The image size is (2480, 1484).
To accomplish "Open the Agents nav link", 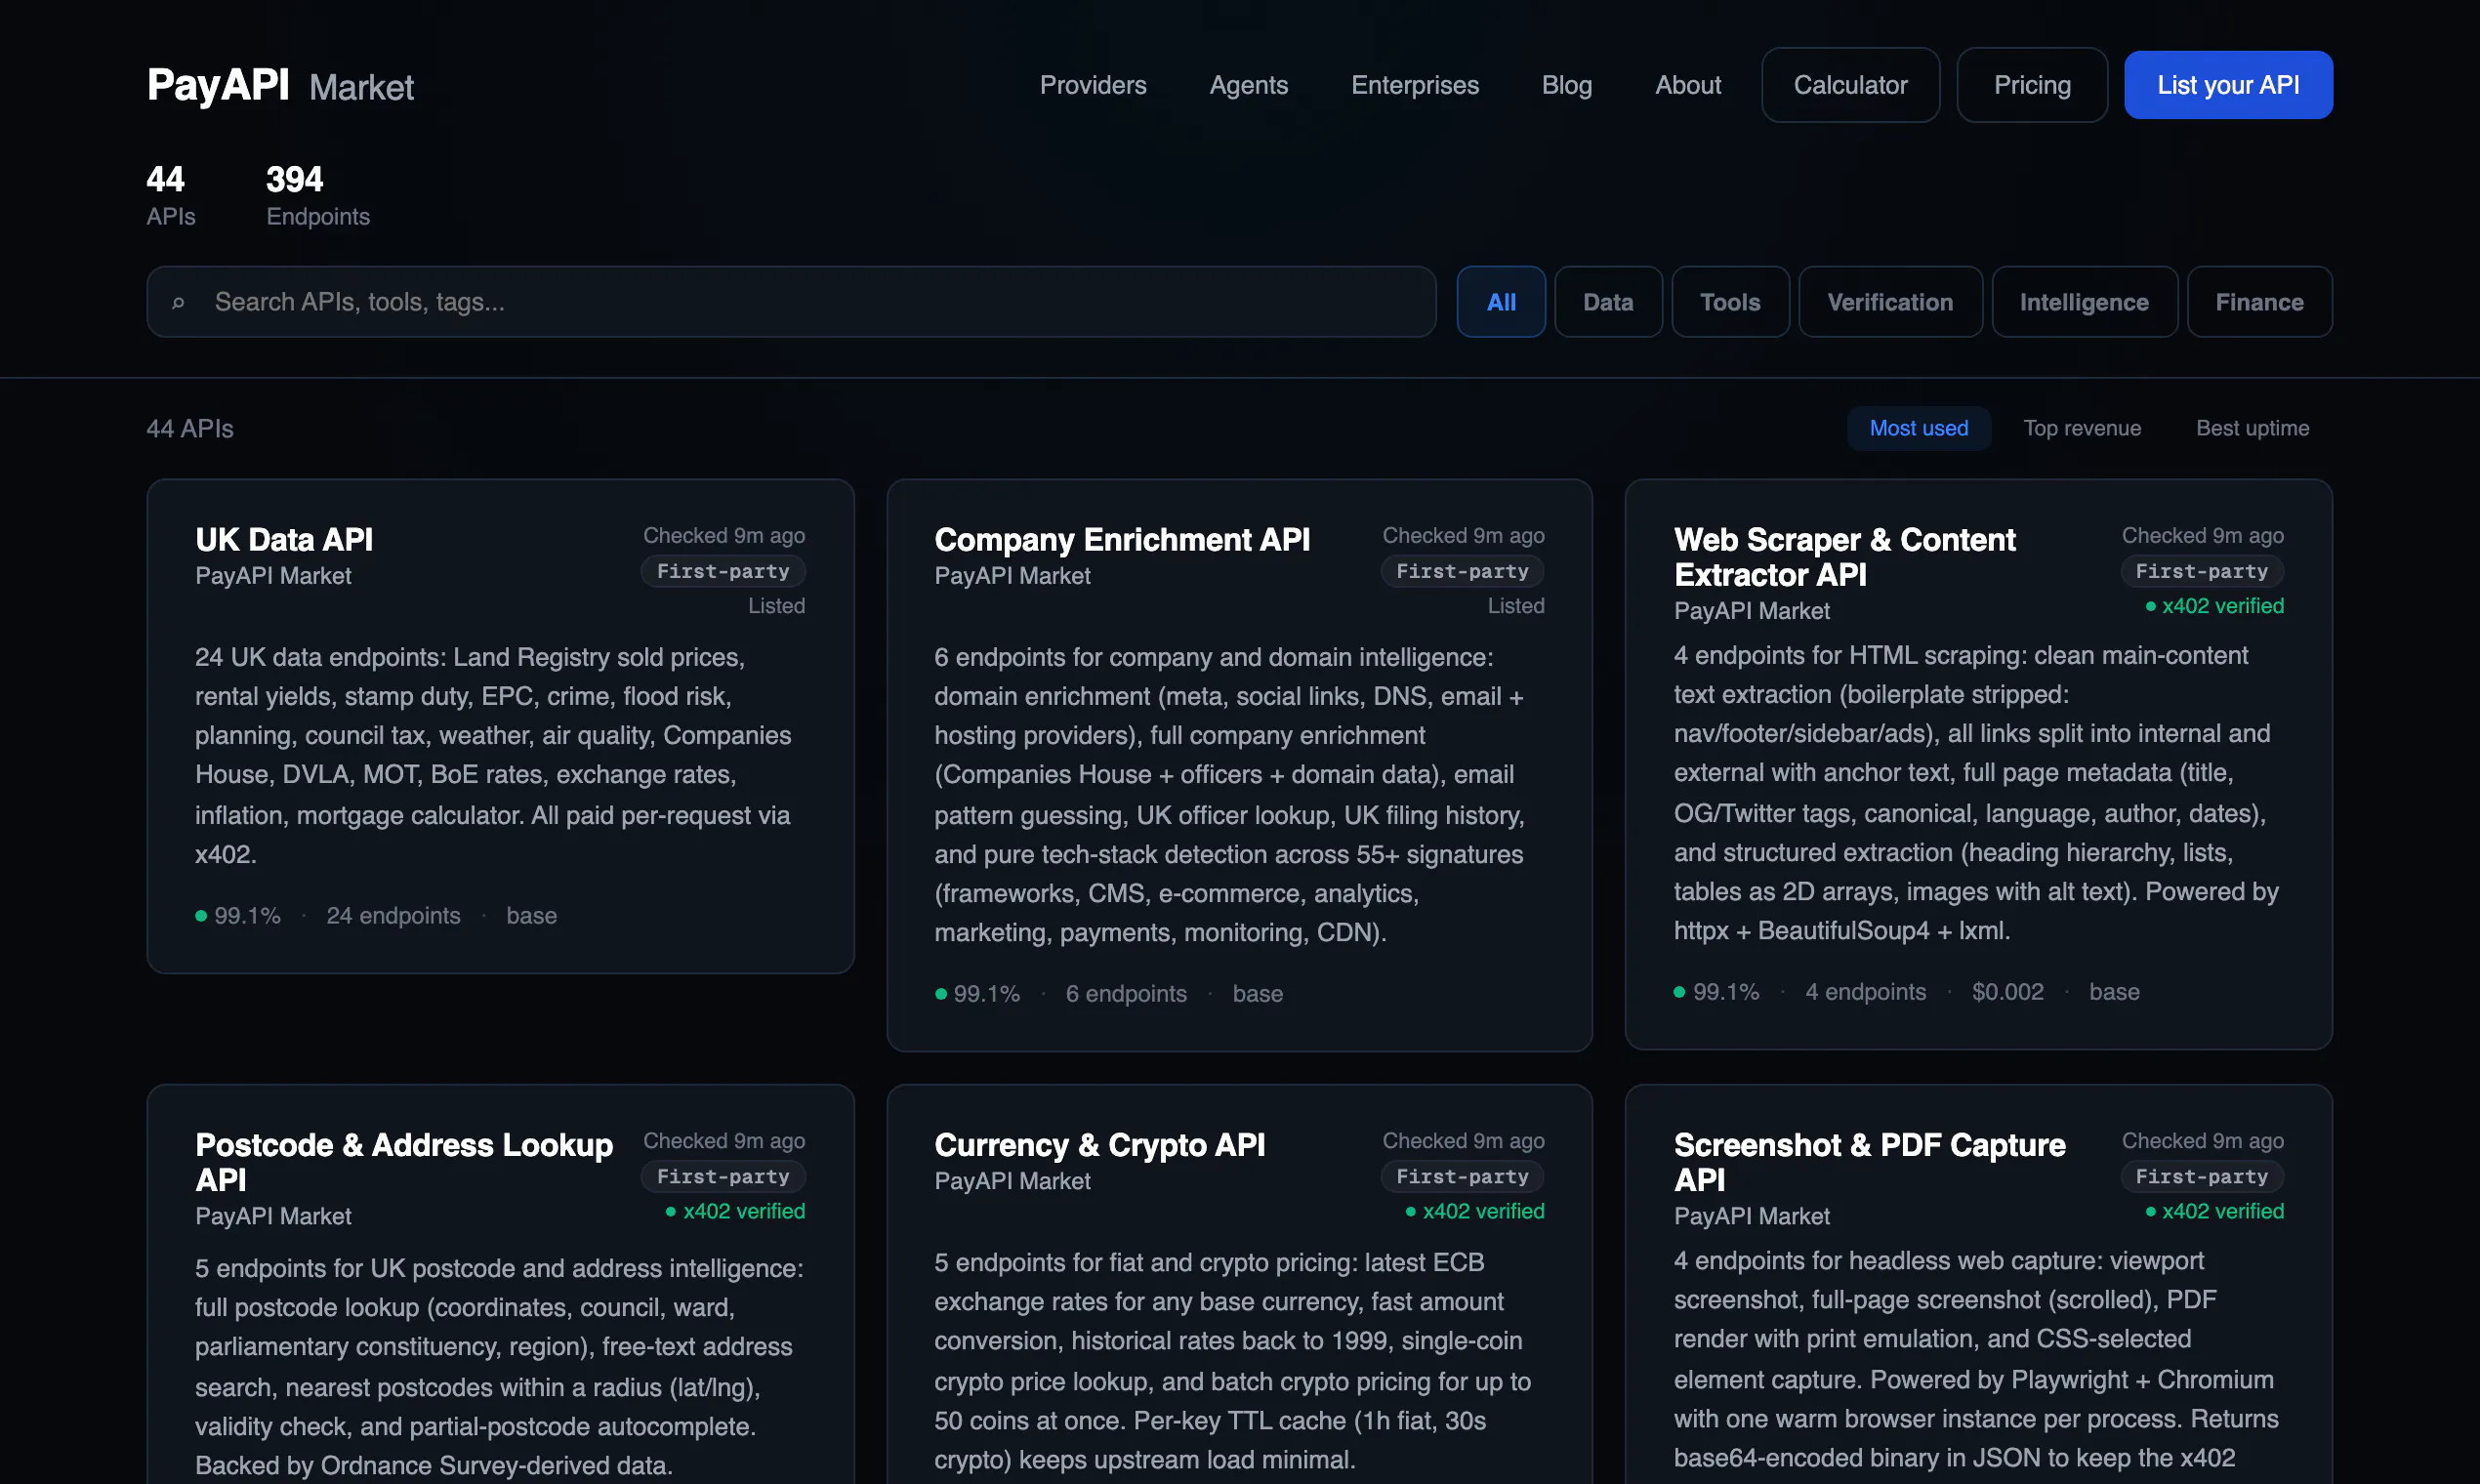I will point(1248,85).
